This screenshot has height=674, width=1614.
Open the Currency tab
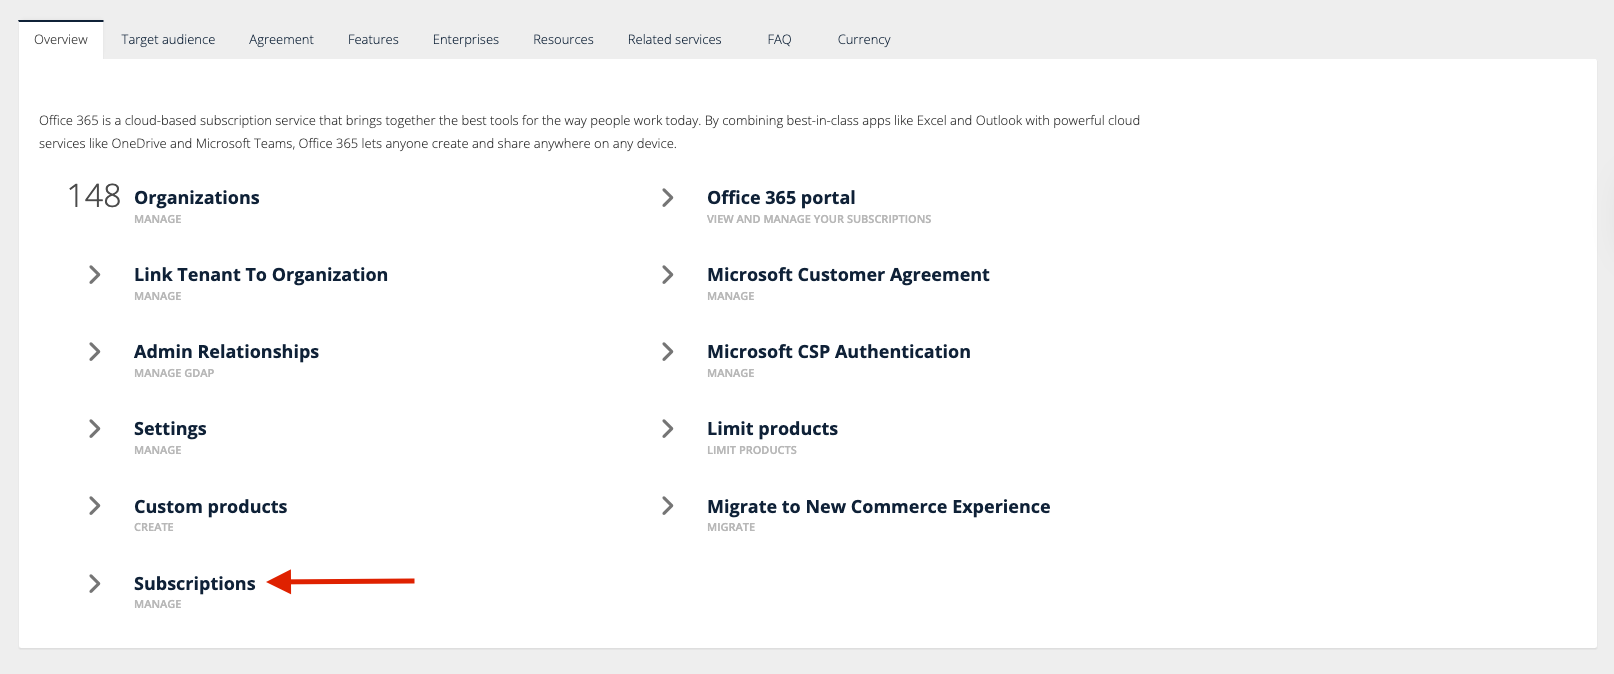863,40
